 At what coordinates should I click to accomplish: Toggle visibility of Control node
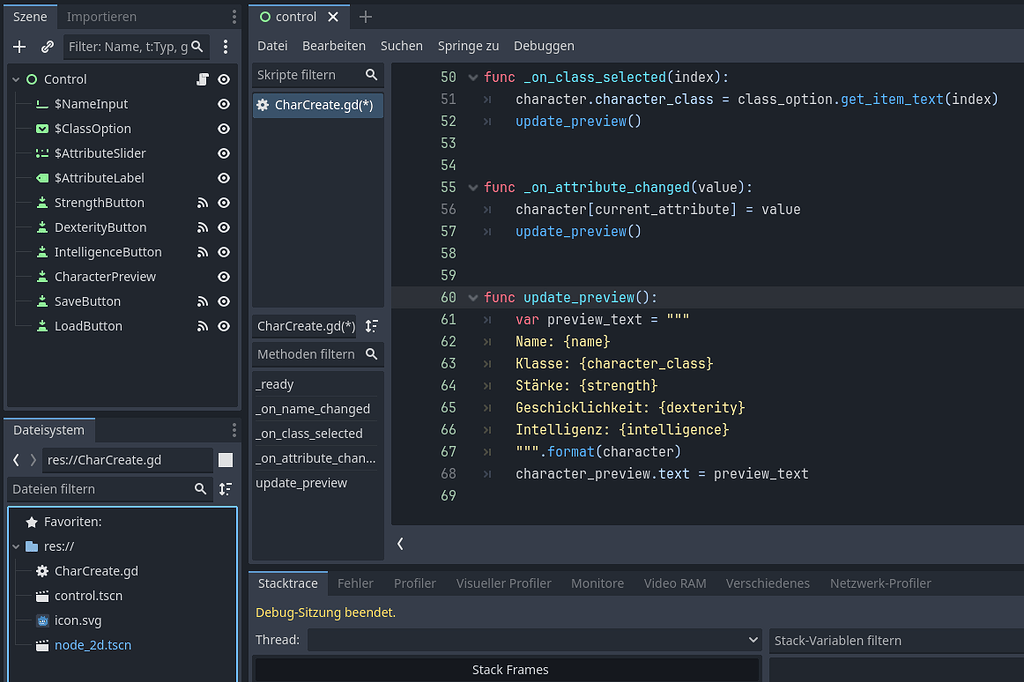223,79
